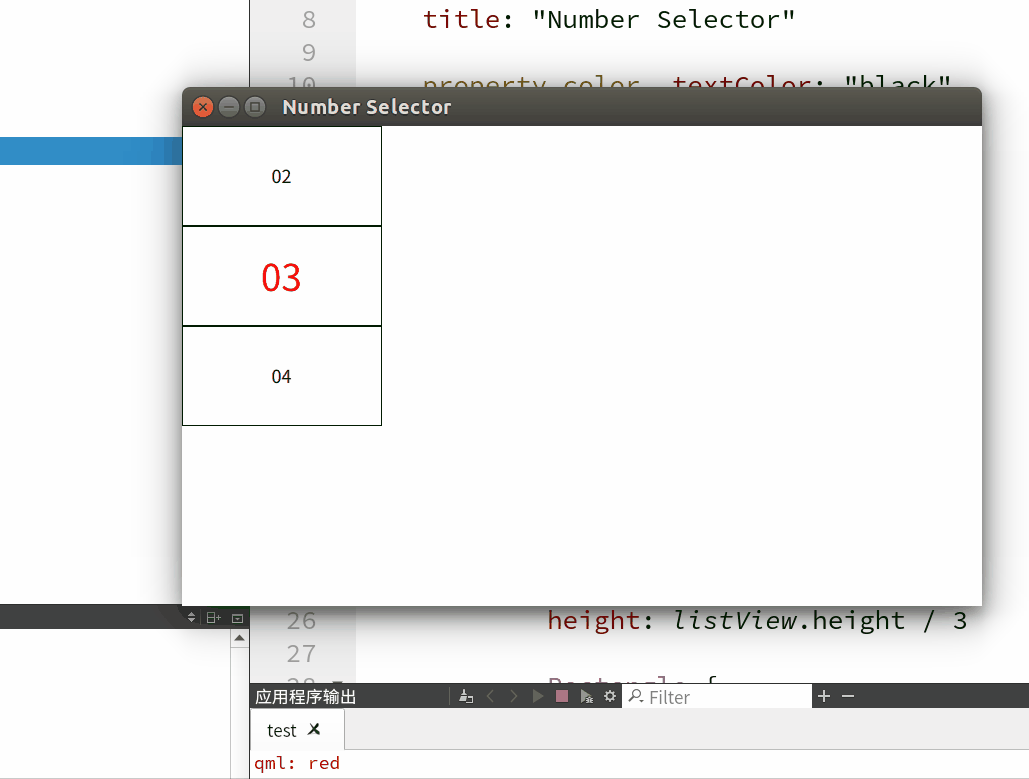Open output pane settings gear

[610, 696]
